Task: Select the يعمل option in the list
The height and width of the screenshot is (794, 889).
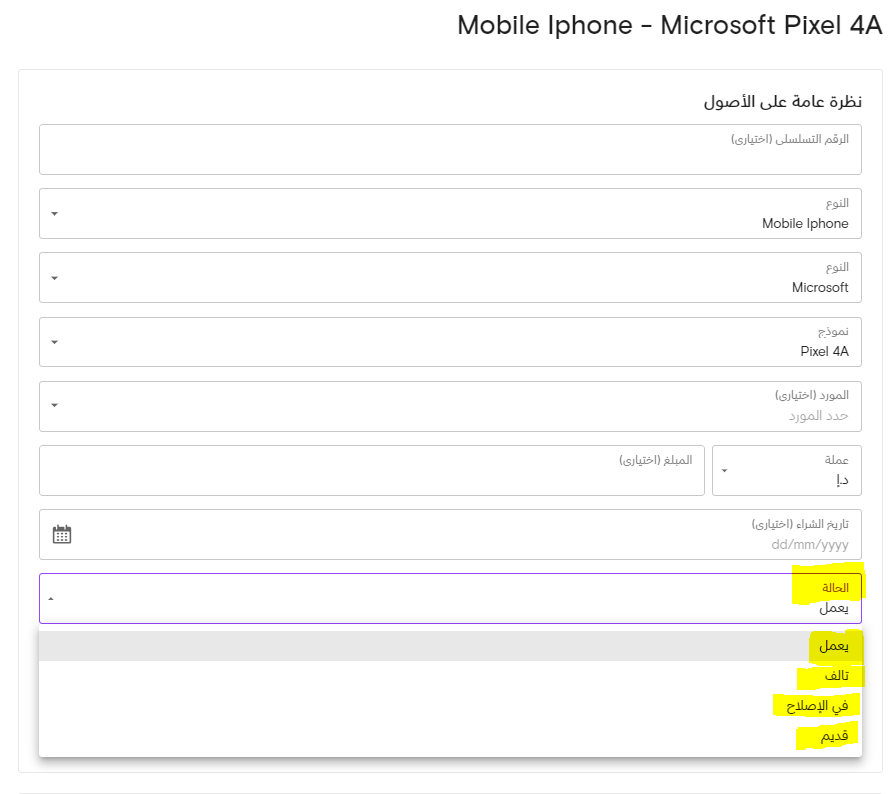Action: pos(450,646)
